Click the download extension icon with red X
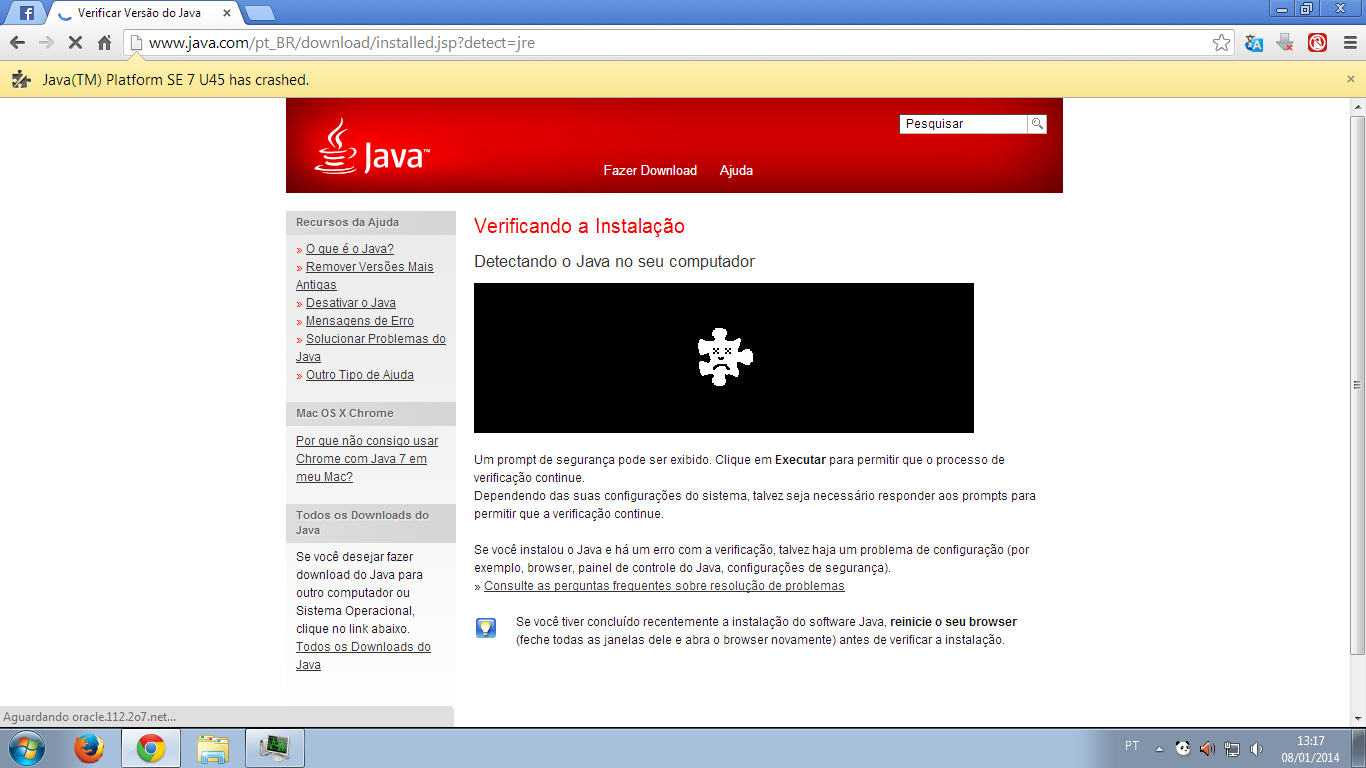Viewport: 1366px width, 768px height. (1286, 43)
